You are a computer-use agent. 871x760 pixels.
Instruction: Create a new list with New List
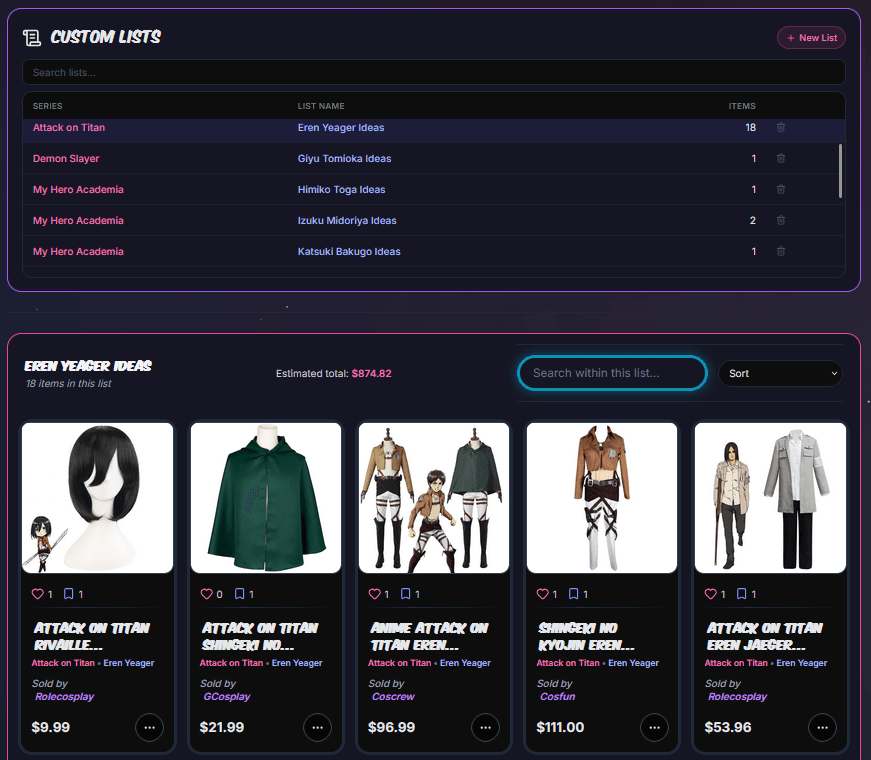[812, 38]
